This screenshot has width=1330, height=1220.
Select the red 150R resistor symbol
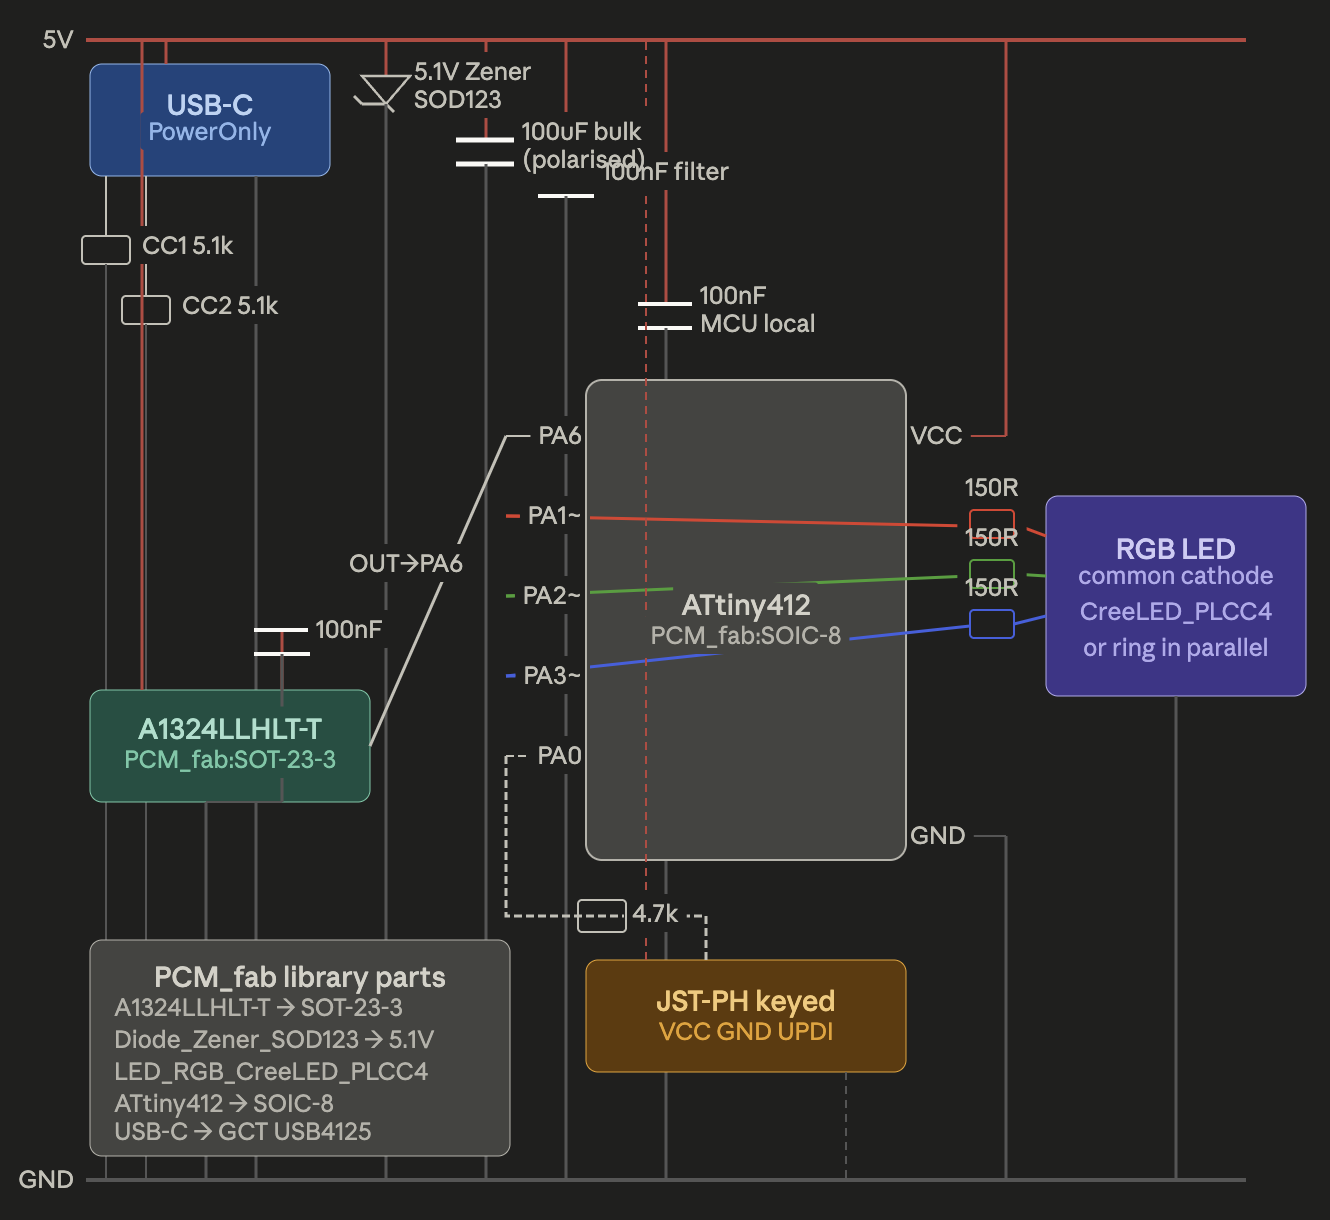[992, 524]
